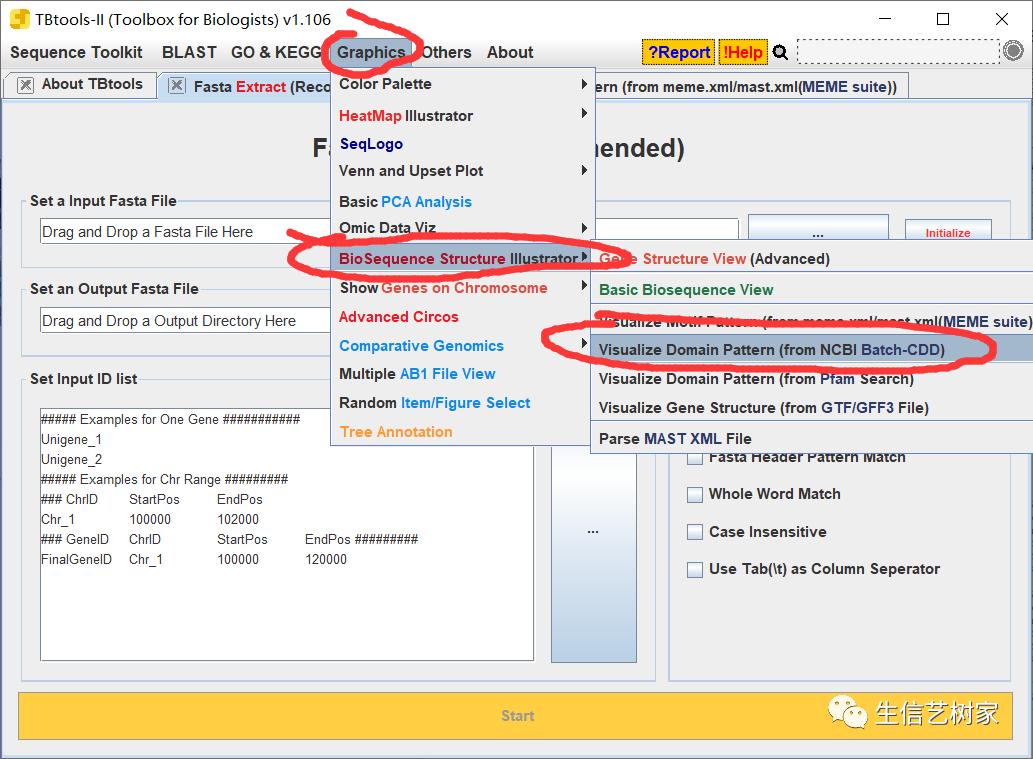Expand the Color Palette submenu
Image resolution: width=1033 pixels, height=759 pixels.
(462, 84)
